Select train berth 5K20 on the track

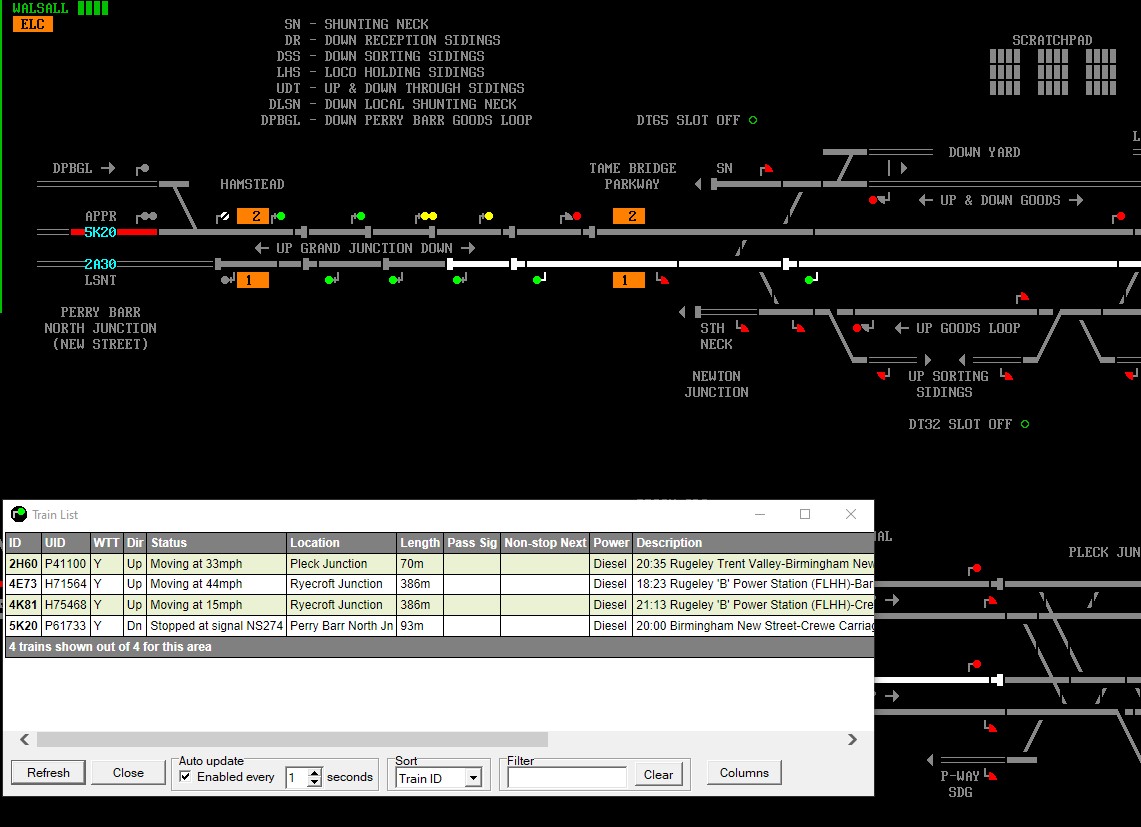pyautogui.click(x=100, y=232)
